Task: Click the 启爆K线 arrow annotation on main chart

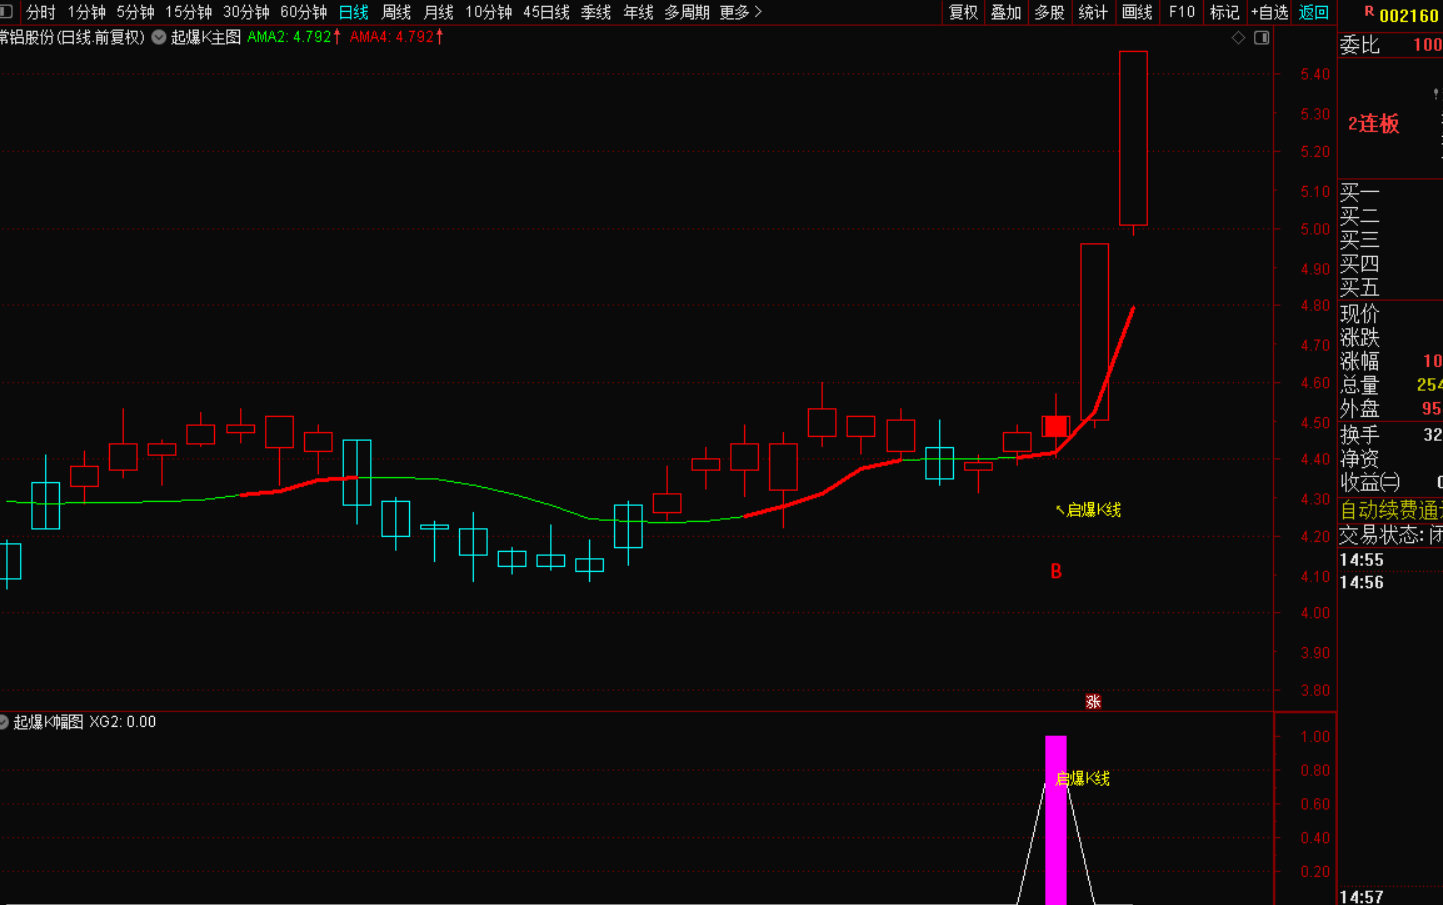Action: click(x=1088, y=510)
